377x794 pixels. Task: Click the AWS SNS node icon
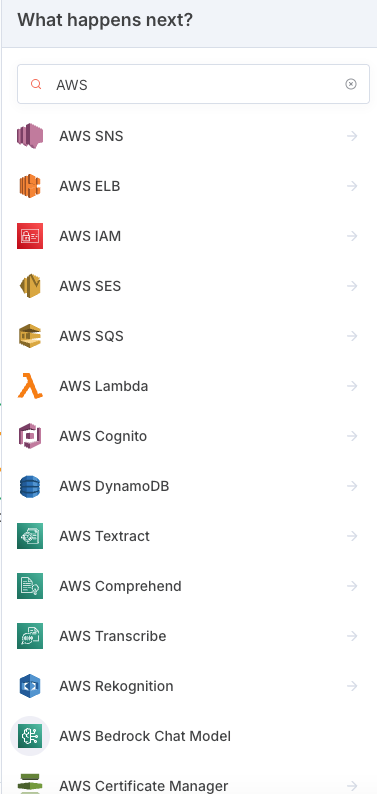click(x=30, y=136)
